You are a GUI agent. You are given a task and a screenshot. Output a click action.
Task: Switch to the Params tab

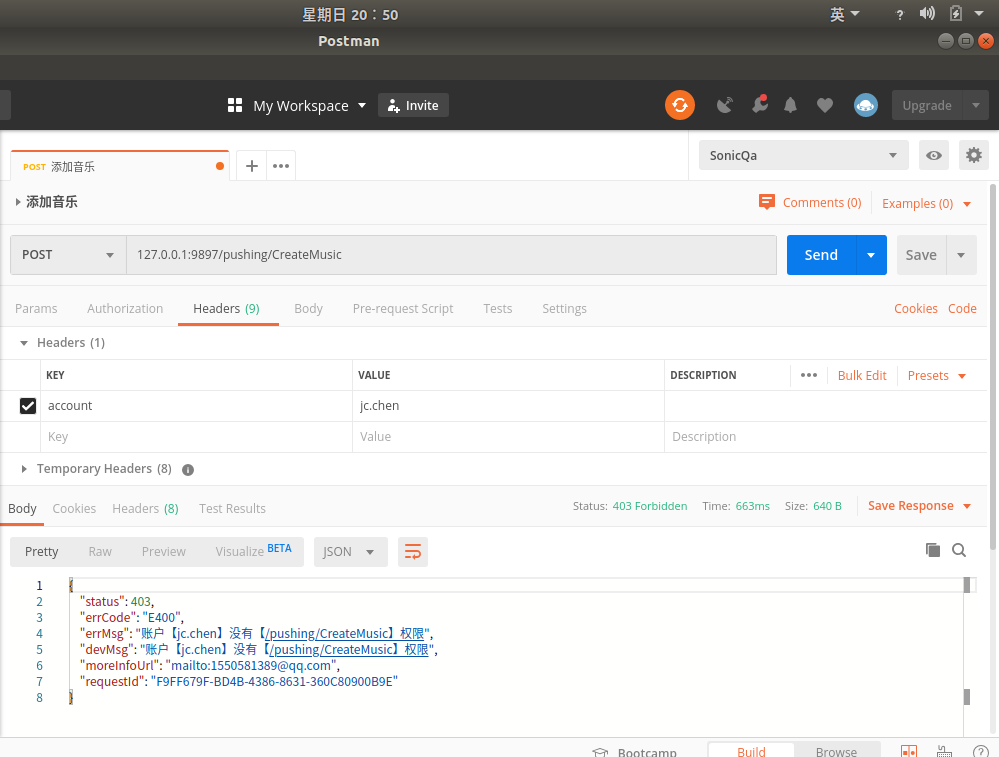coord(36,308)
